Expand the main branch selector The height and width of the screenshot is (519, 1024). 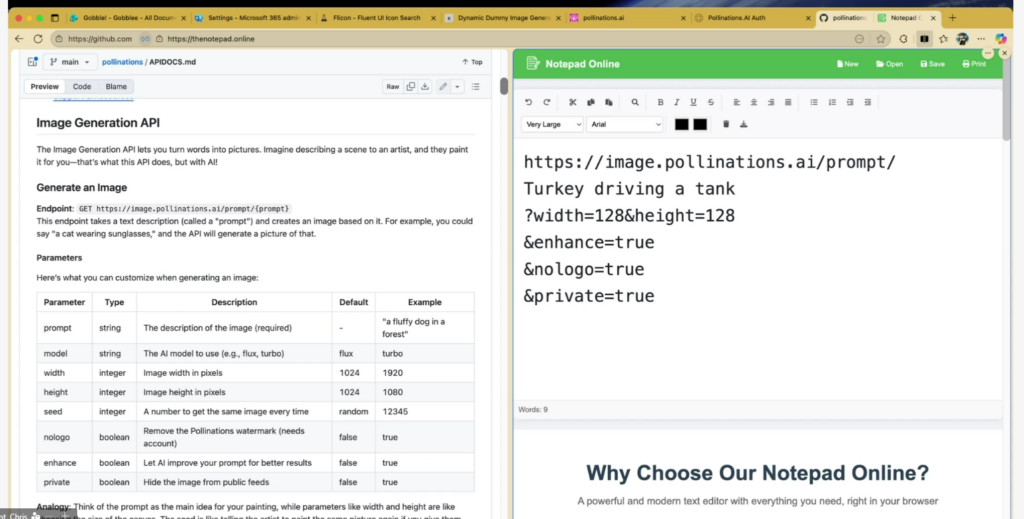(x=68, y=62)
